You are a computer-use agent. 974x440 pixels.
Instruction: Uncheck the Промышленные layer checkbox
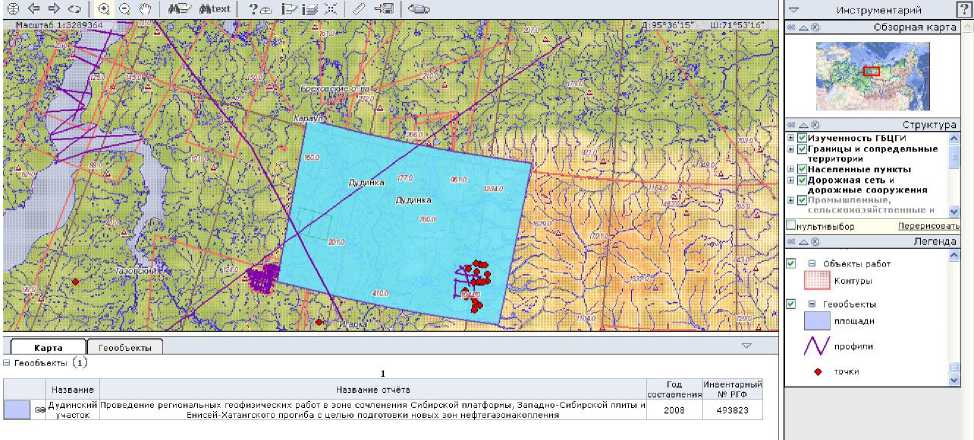pos(802,201)
